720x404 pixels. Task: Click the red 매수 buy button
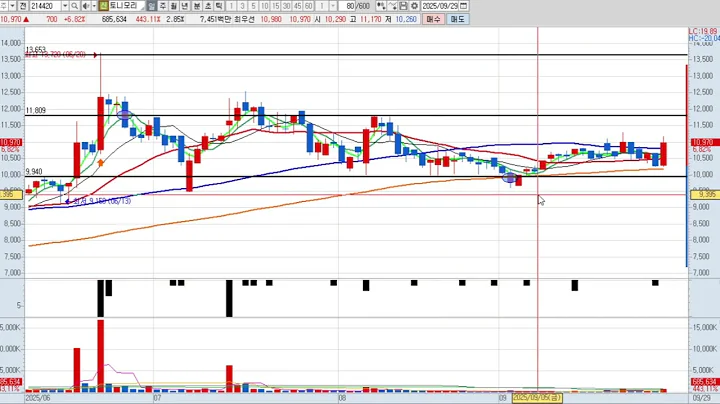pos(433,19)
